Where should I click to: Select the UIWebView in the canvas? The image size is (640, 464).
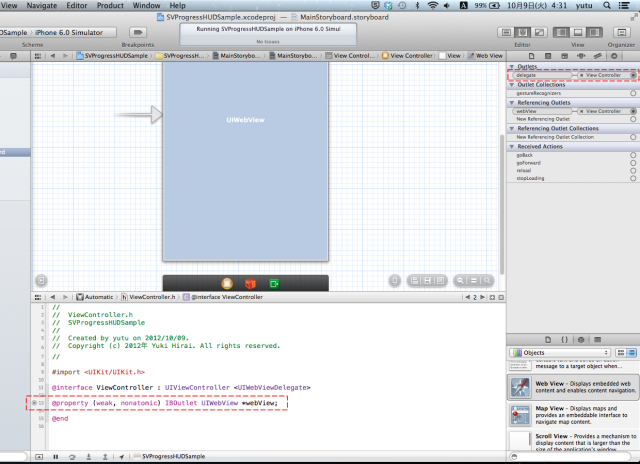click(x=245, y=162)
